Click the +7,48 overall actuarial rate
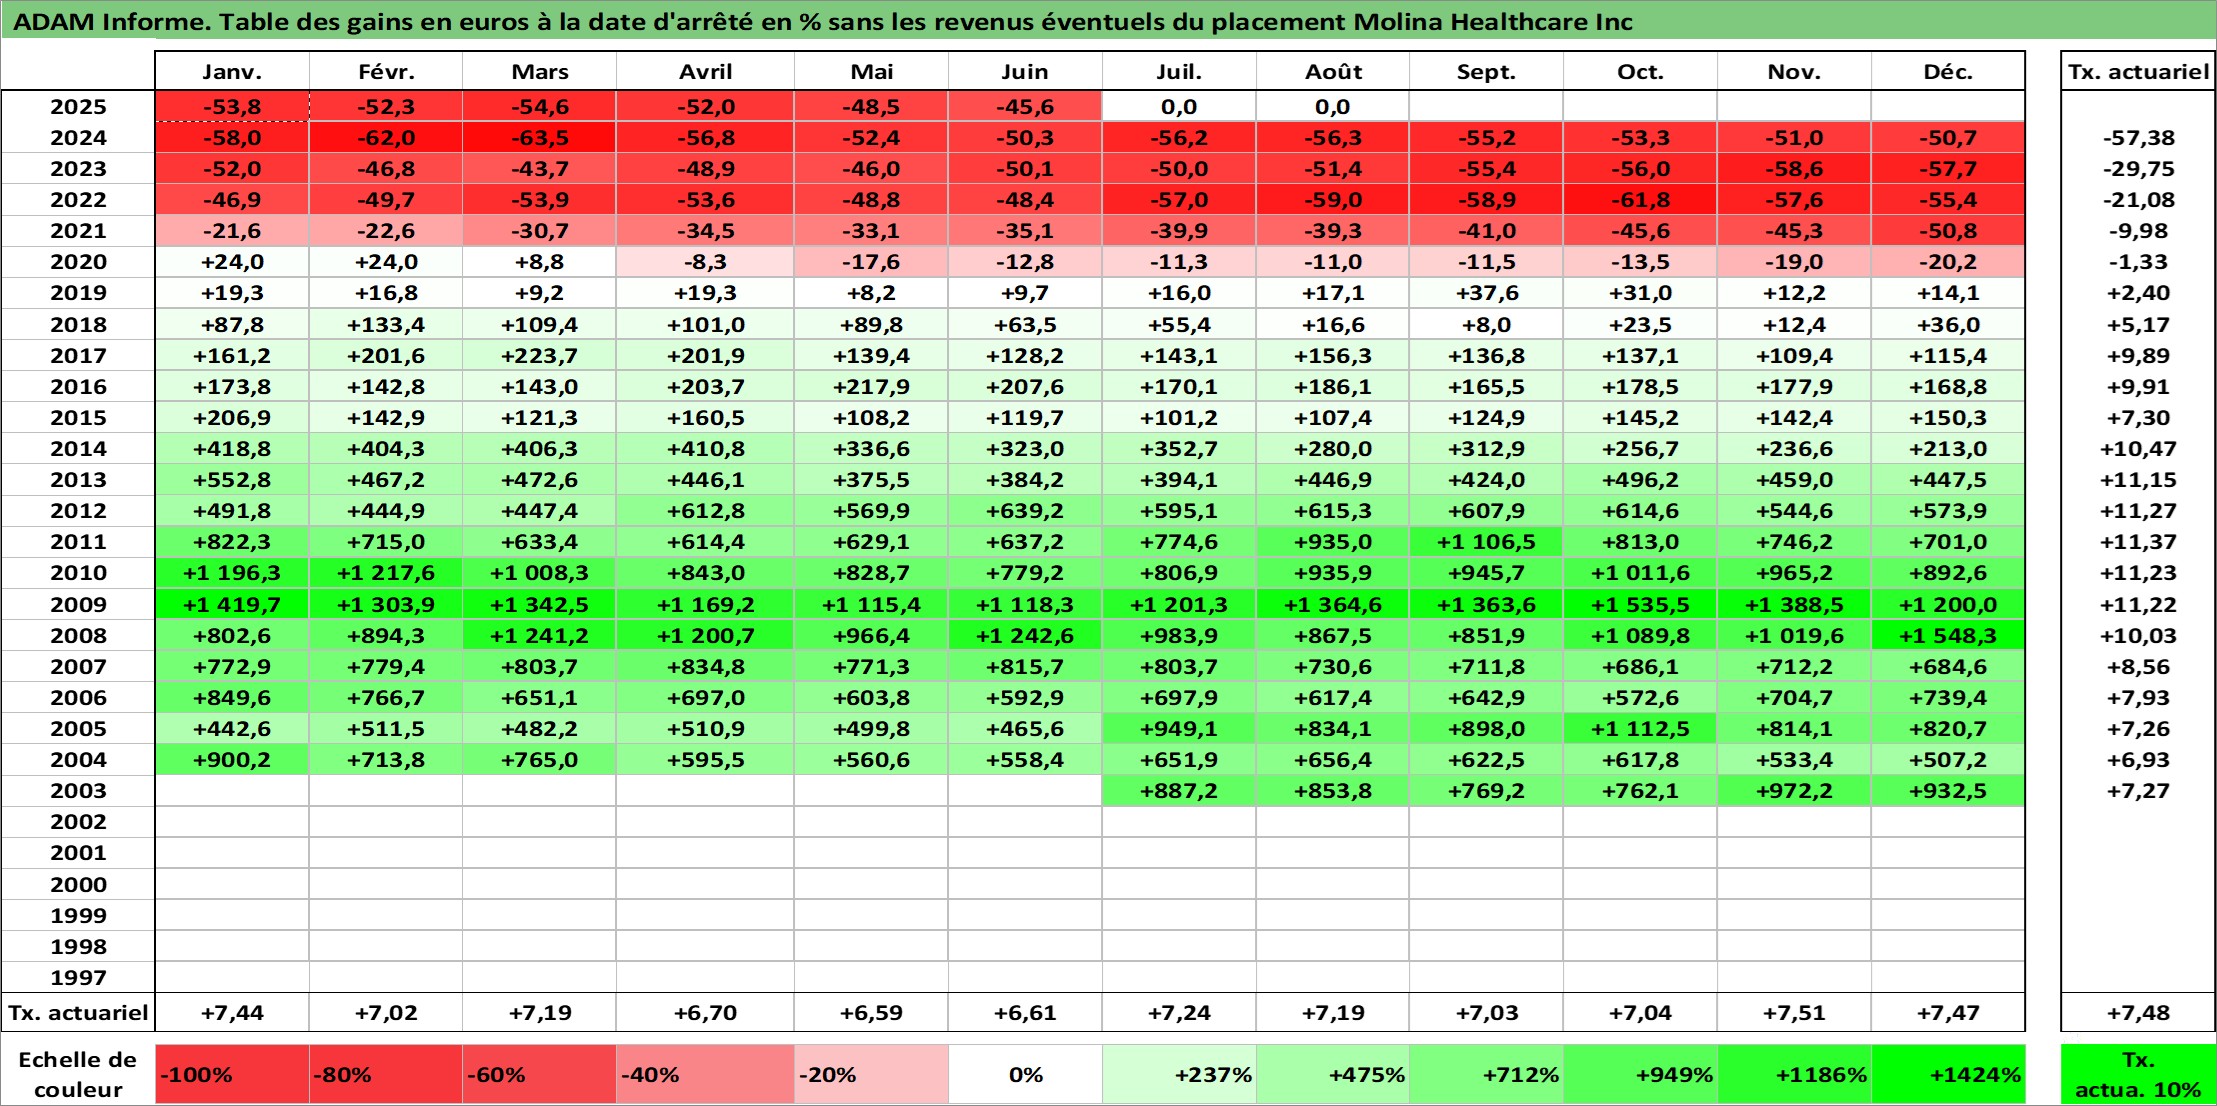2217x1106 pixels. coord(2138,1013)
